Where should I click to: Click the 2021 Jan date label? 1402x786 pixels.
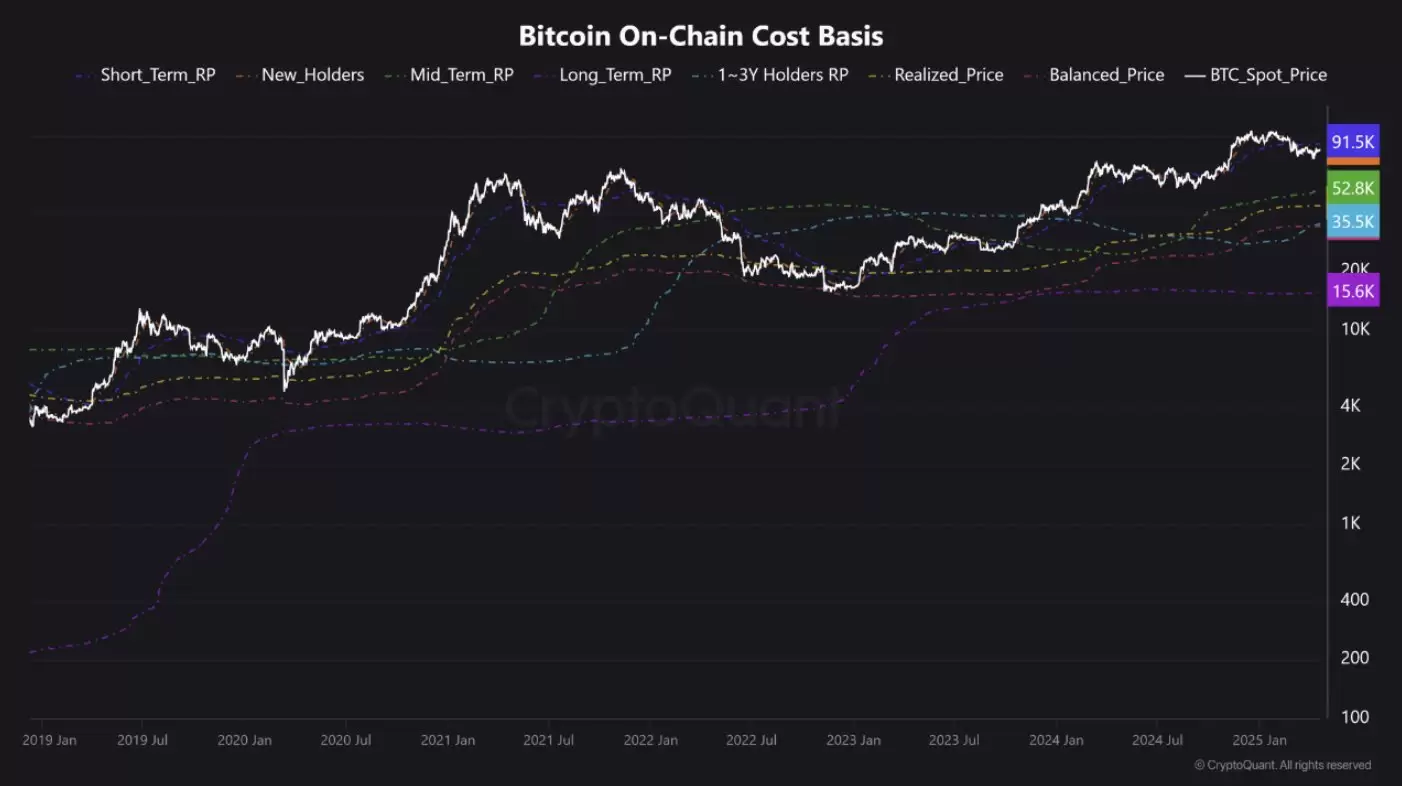tap(448, 741)
